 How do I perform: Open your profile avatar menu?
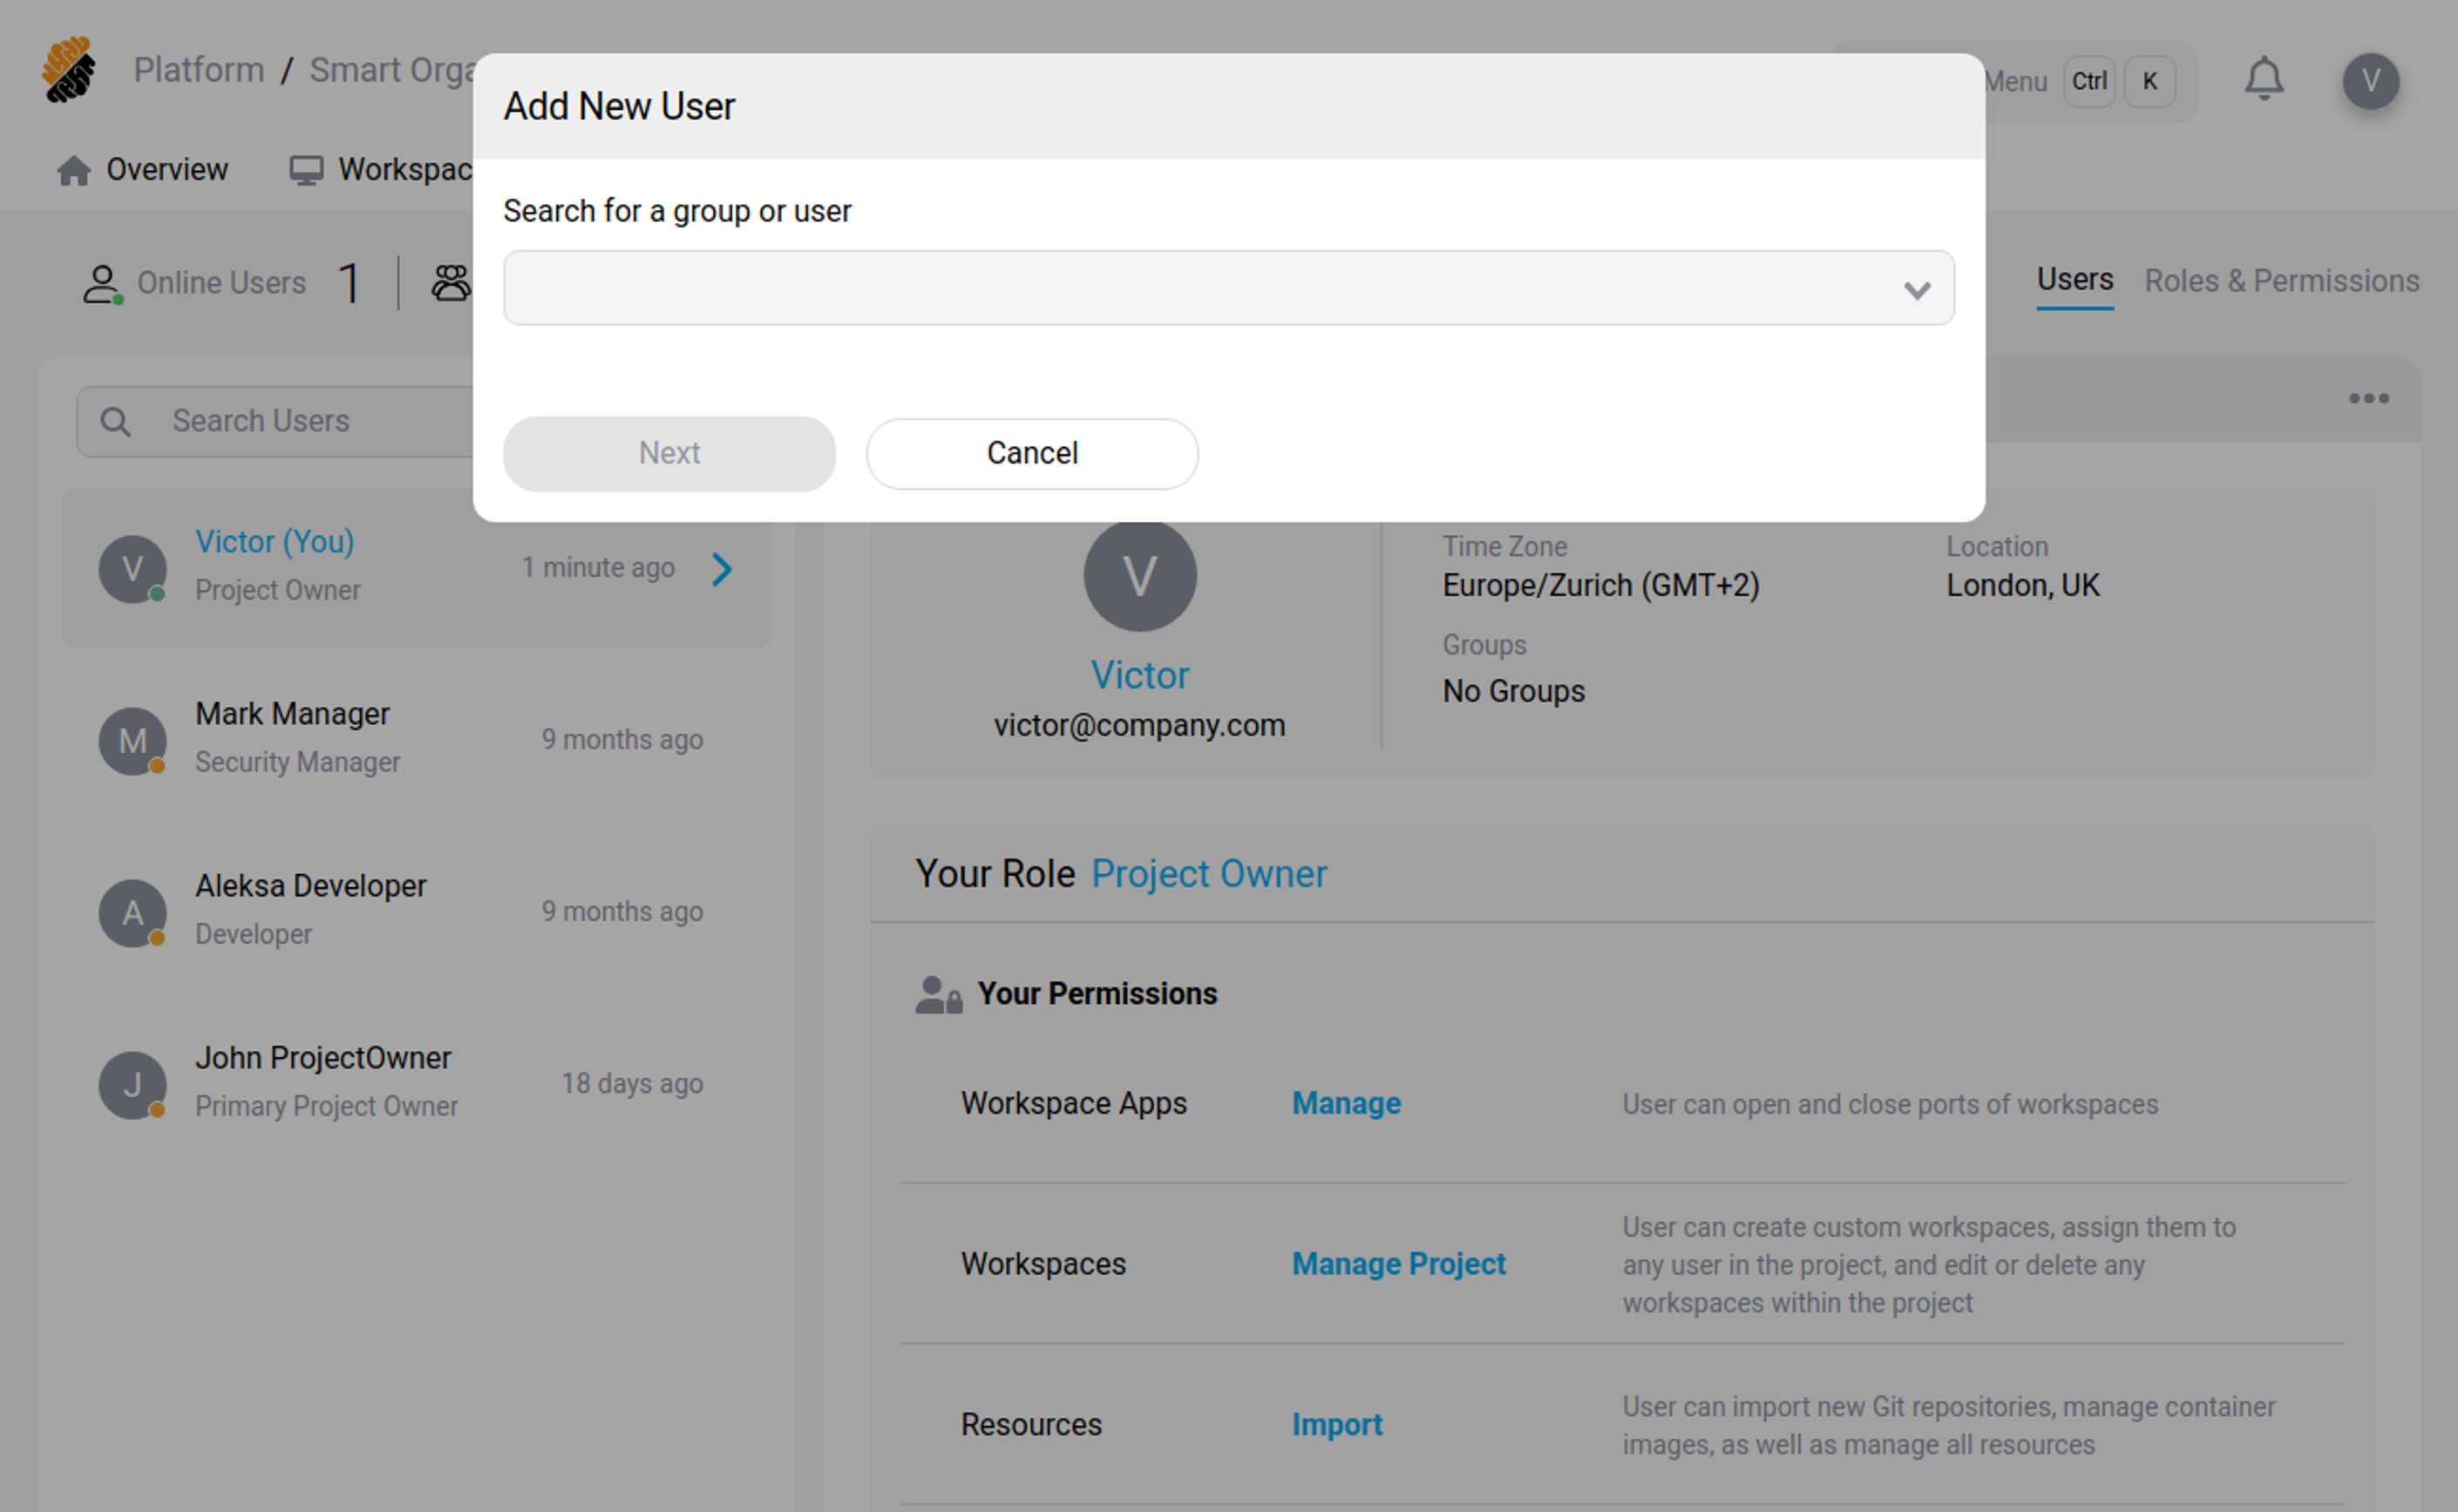pyautogui.click(x=2372, y=81)
